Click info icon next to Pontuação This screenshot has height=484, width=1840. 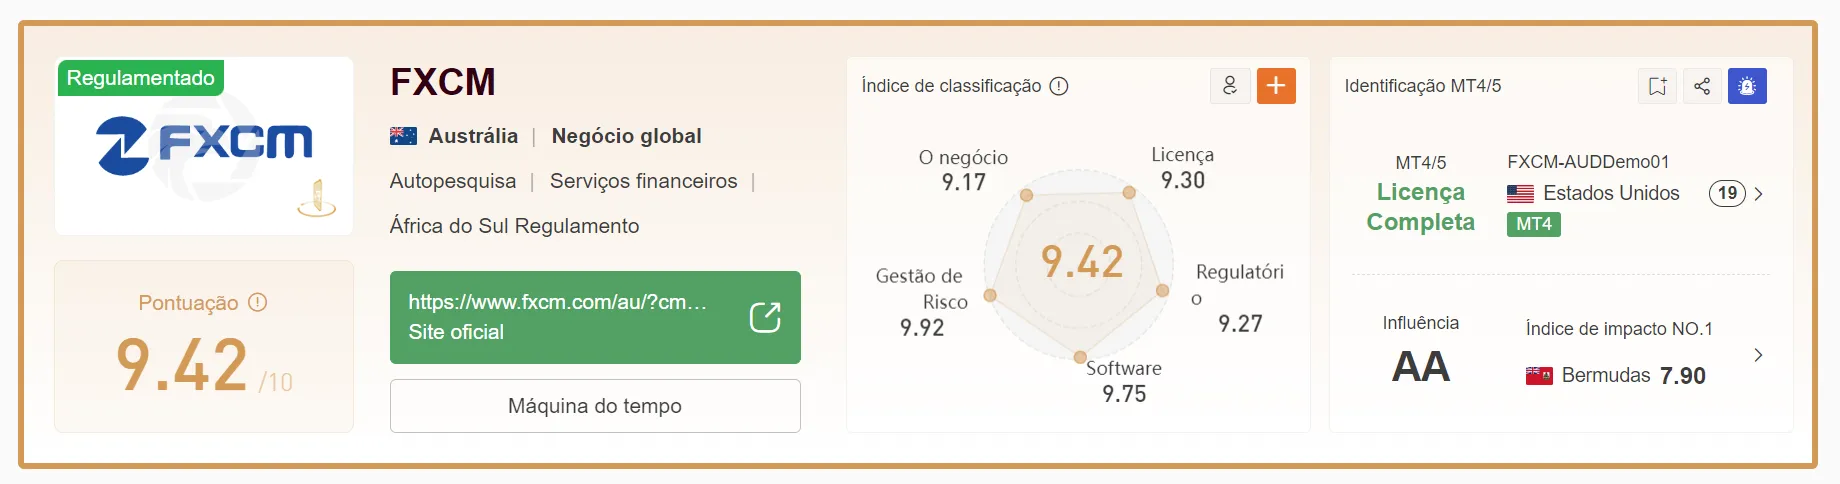(258, 302)
